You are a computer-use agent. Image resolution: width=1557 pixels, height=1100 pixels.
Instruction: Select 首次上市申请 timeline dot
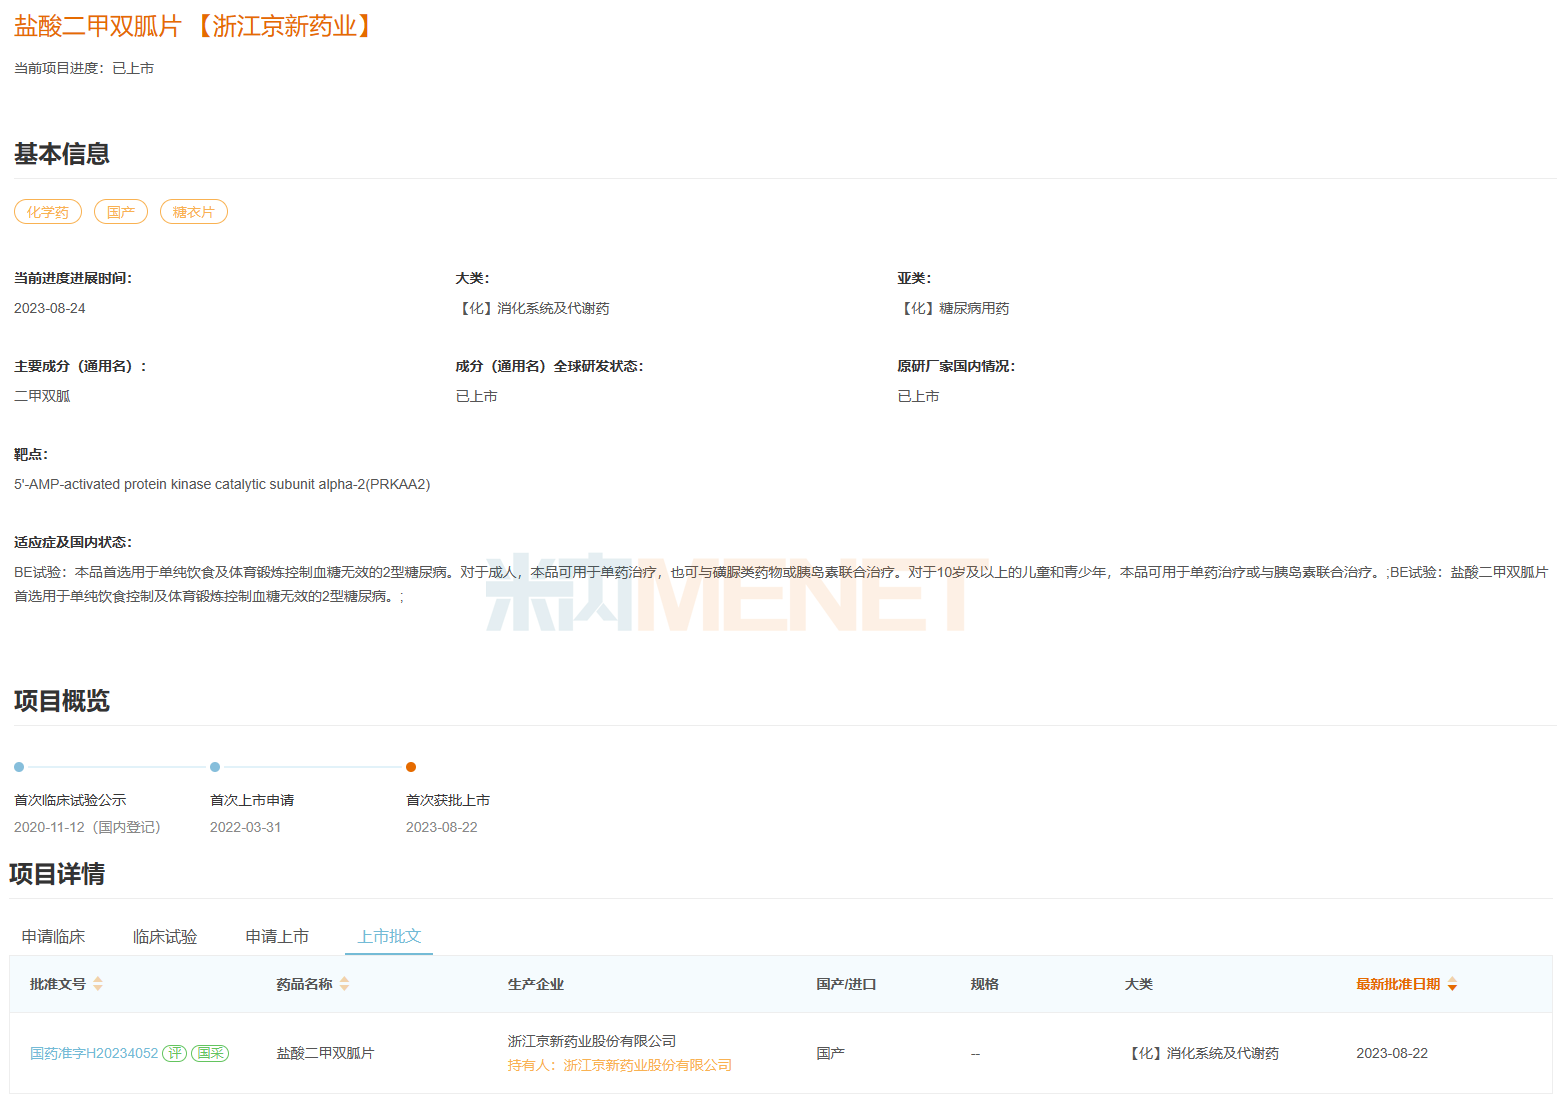[x=215, y=767]
